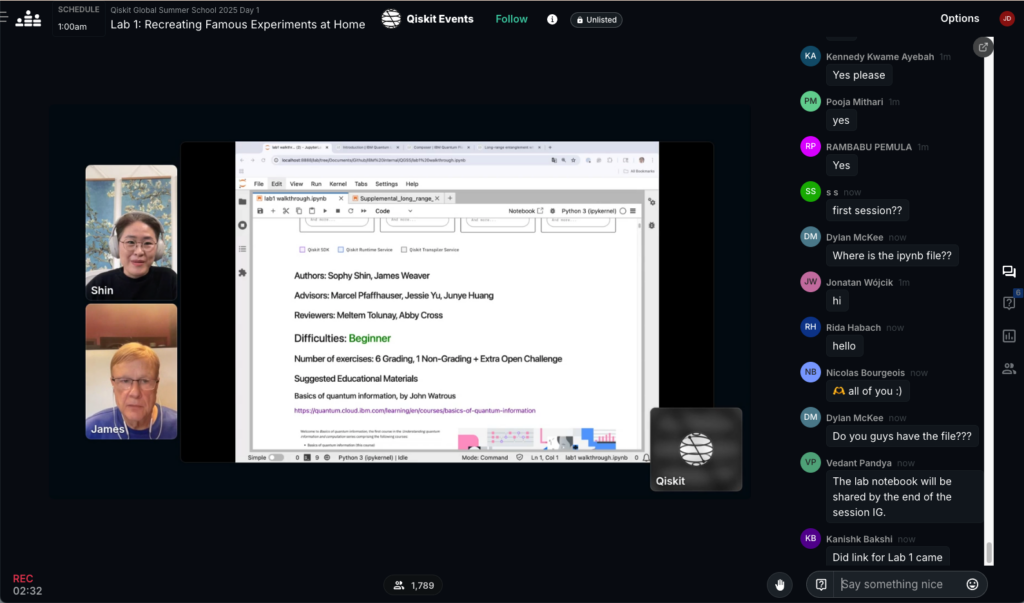The width and height of the screenshot is (1024, 603).
Task: Open the JD profile avatar
Action: (1006, 18)
